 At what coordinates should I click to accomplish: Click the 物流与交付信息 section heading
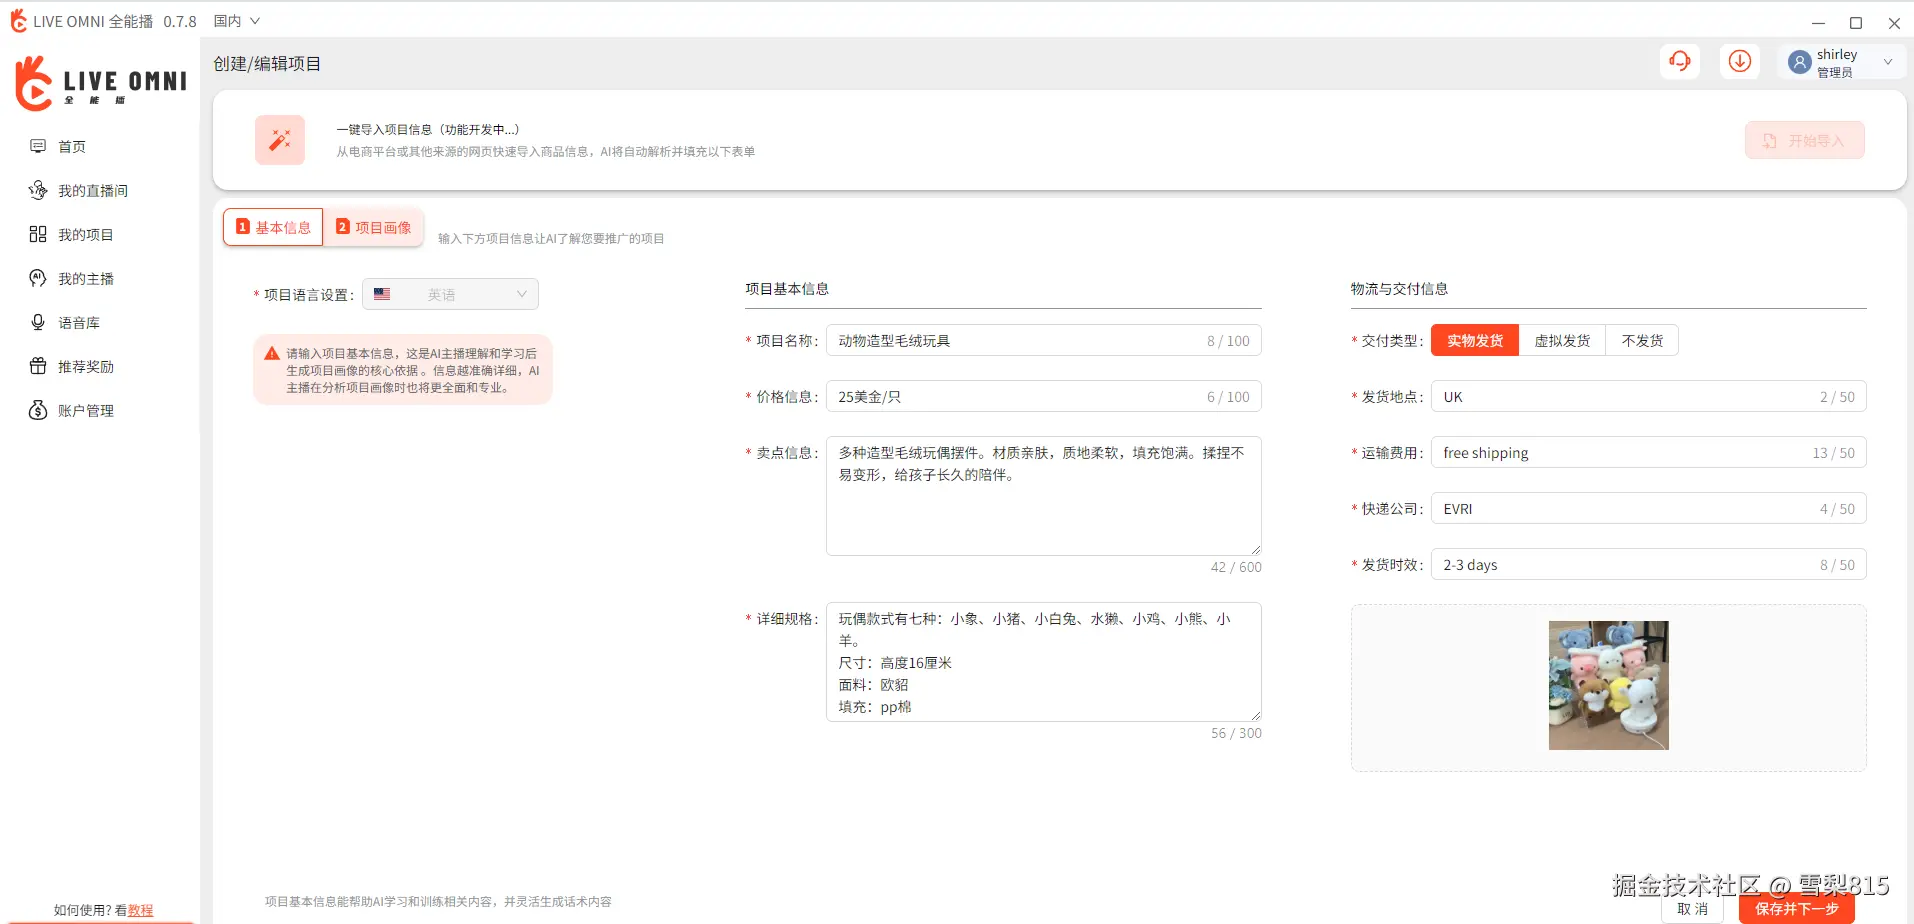tap(1399, 289)
